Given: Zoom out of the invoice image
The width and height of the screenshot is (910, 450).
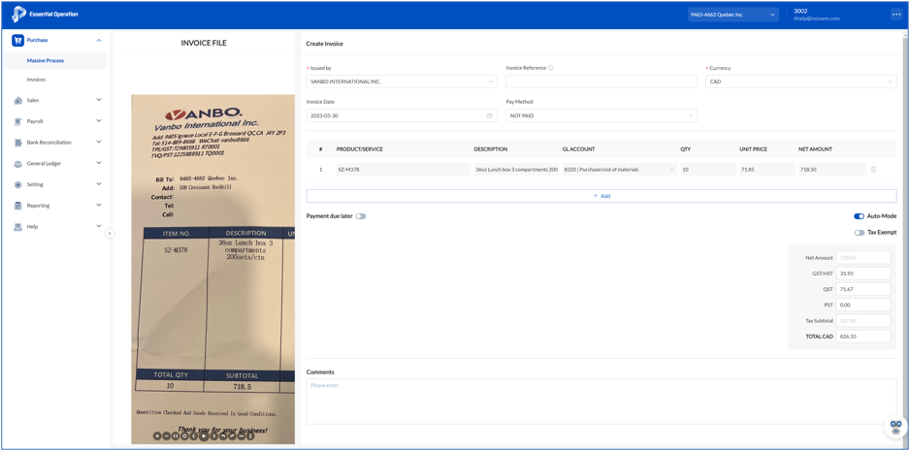Looking at the screenshot, I should (167, 436).
